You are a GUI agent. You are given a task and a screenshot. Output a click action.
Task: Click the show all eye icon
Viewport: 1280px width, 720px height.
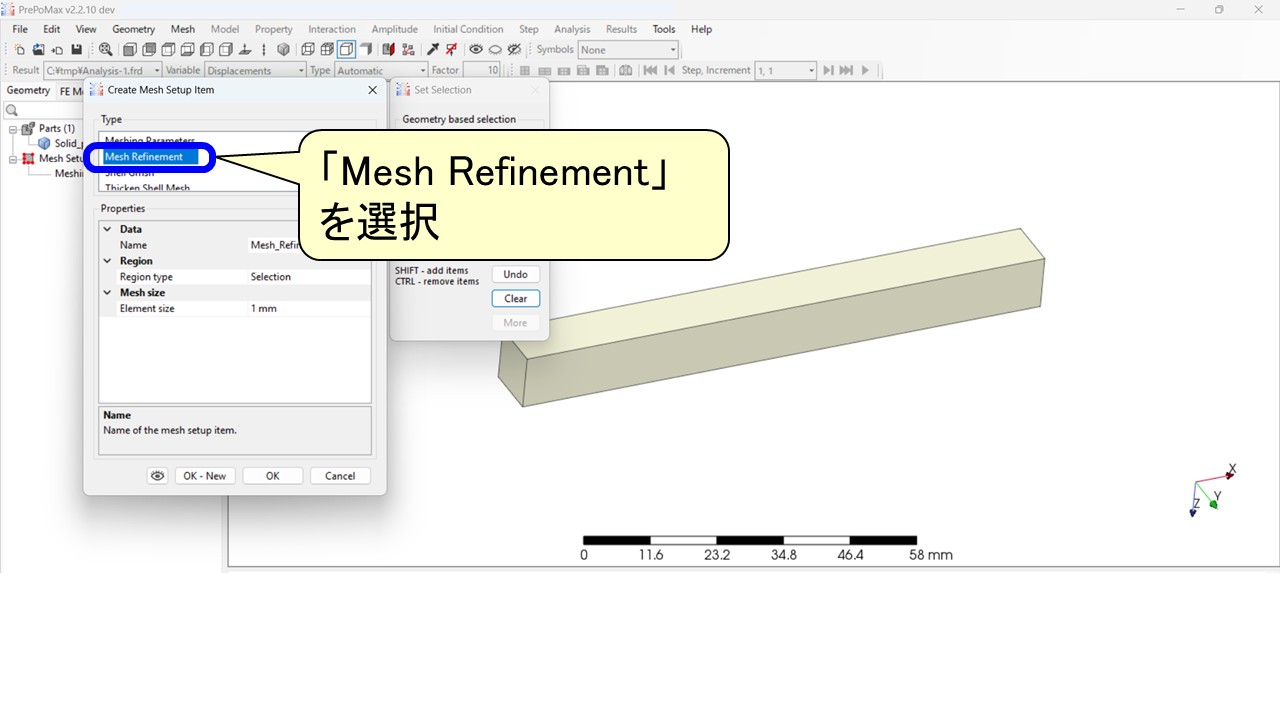tap(475, 49)
